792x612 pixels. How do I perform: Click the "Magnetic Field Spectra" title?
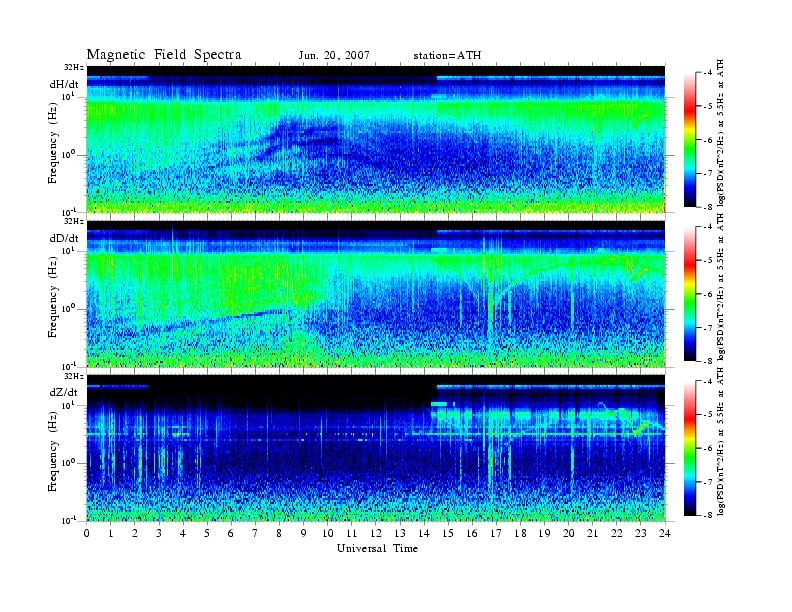164,55
